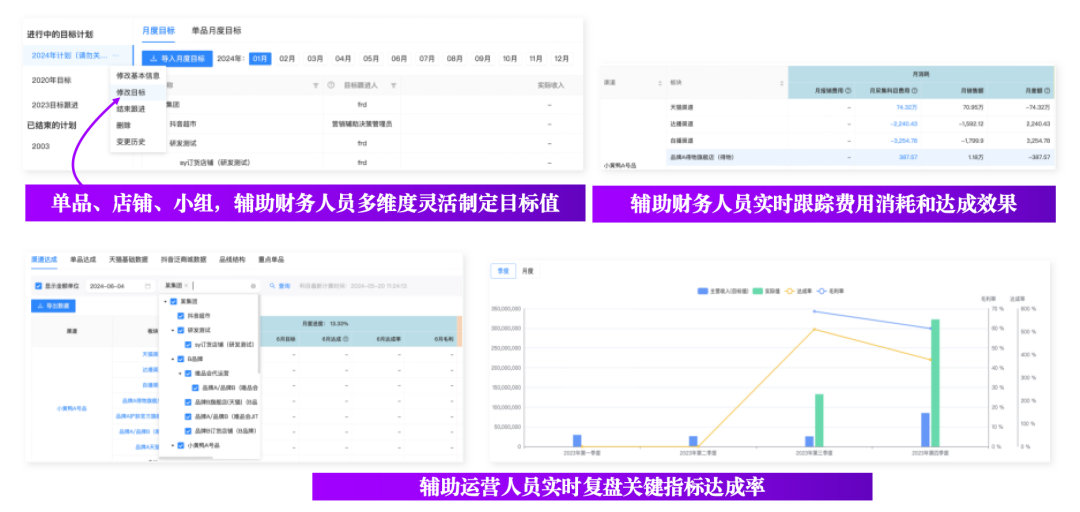Open the date picker showing 2024-06-04
Screen dimensions: 1080x512
pos(121,285)
